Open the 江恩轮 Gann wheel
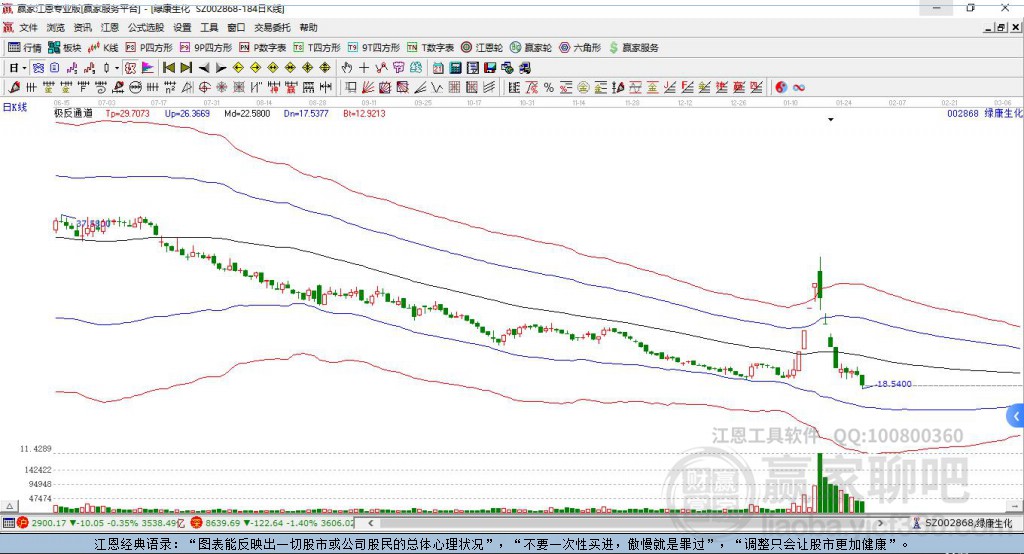 (482, 48)
